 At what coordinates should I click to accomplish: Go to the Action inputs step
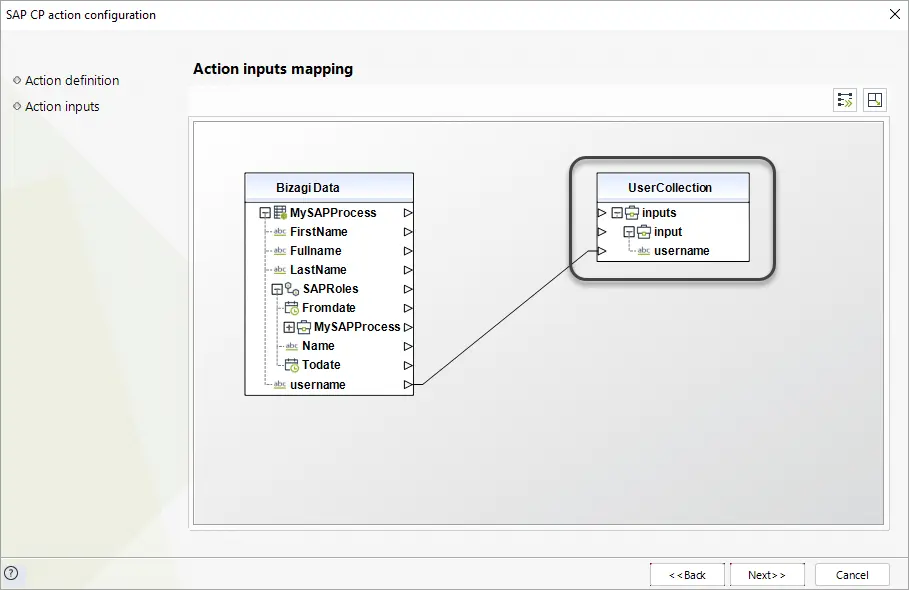[62, 107]
